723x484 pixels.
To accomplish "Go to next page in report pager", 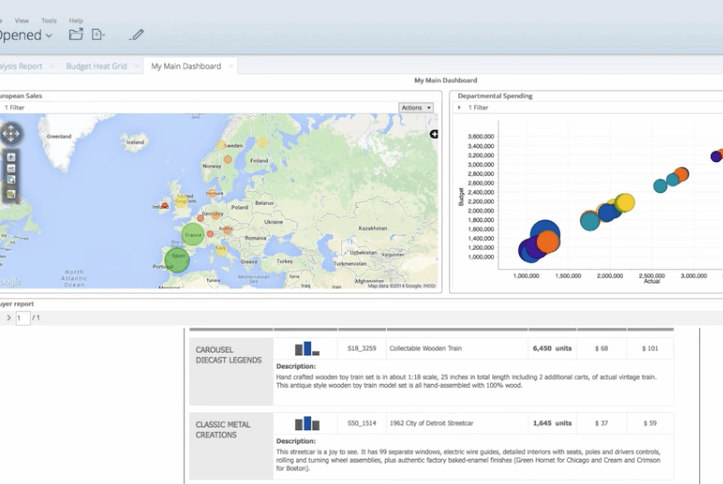I will (8, 318).
